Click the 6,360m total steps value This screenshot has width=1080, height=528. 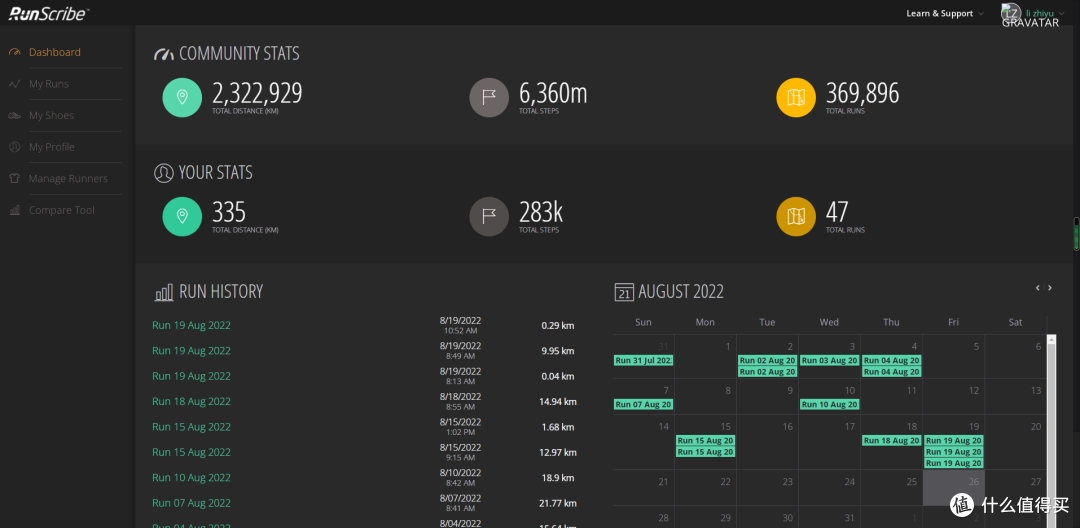(553, 94)
